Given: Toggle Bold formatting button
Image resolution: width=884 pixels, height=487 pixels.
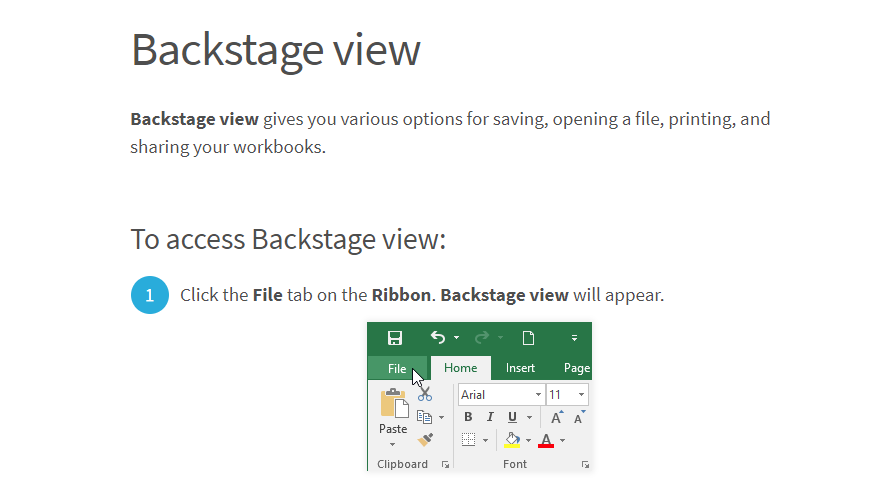Looking at the screenshot, I should [x=468, y=417].
